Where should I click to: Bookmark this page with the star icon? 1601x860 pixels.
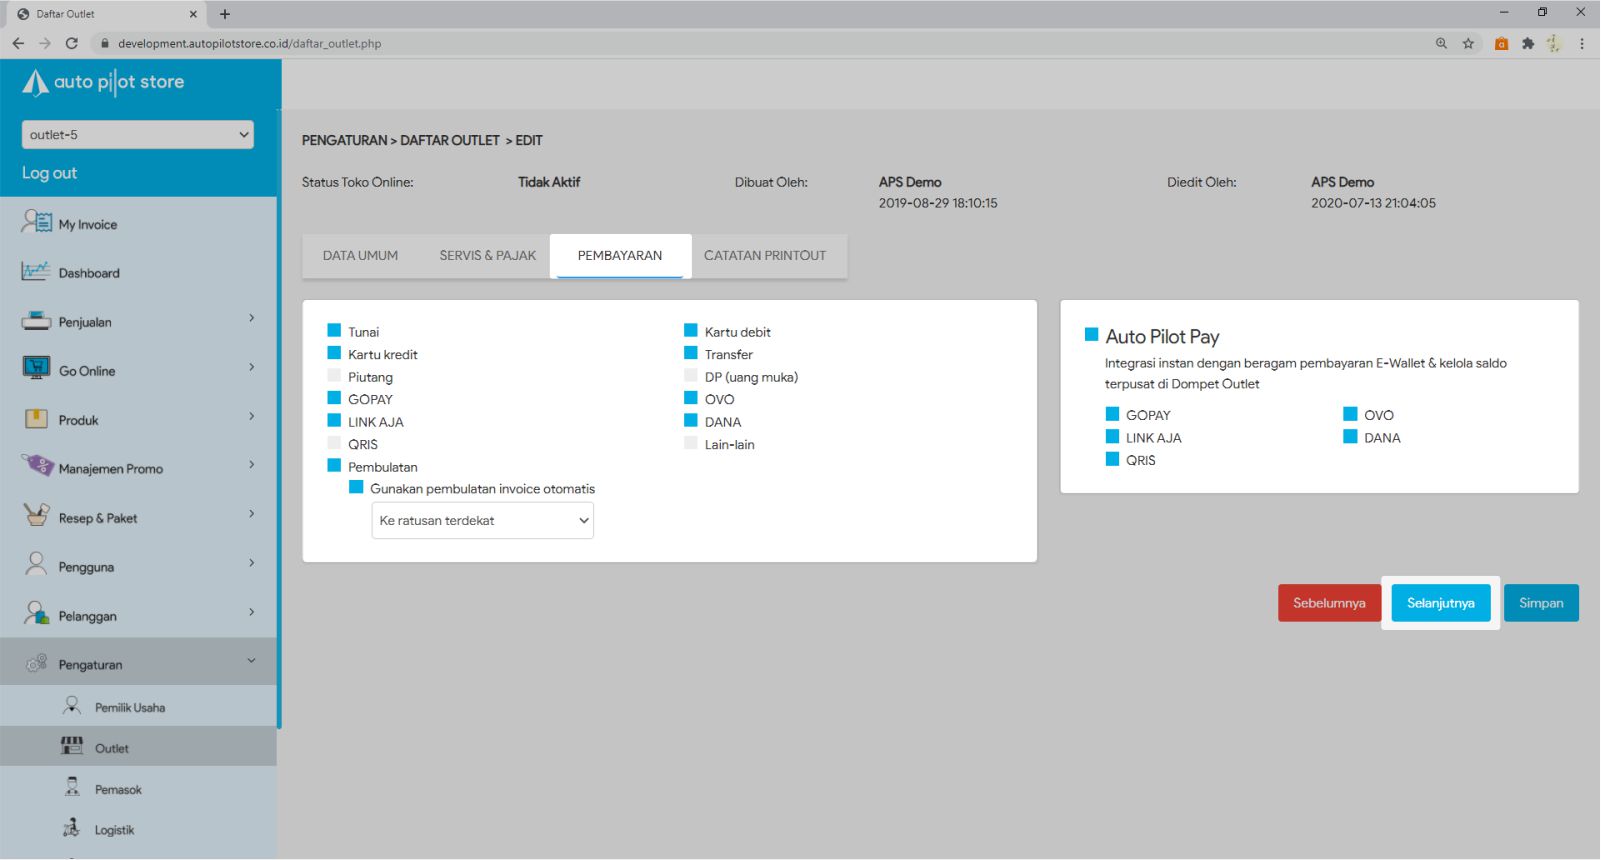[x=1468, y=43]
